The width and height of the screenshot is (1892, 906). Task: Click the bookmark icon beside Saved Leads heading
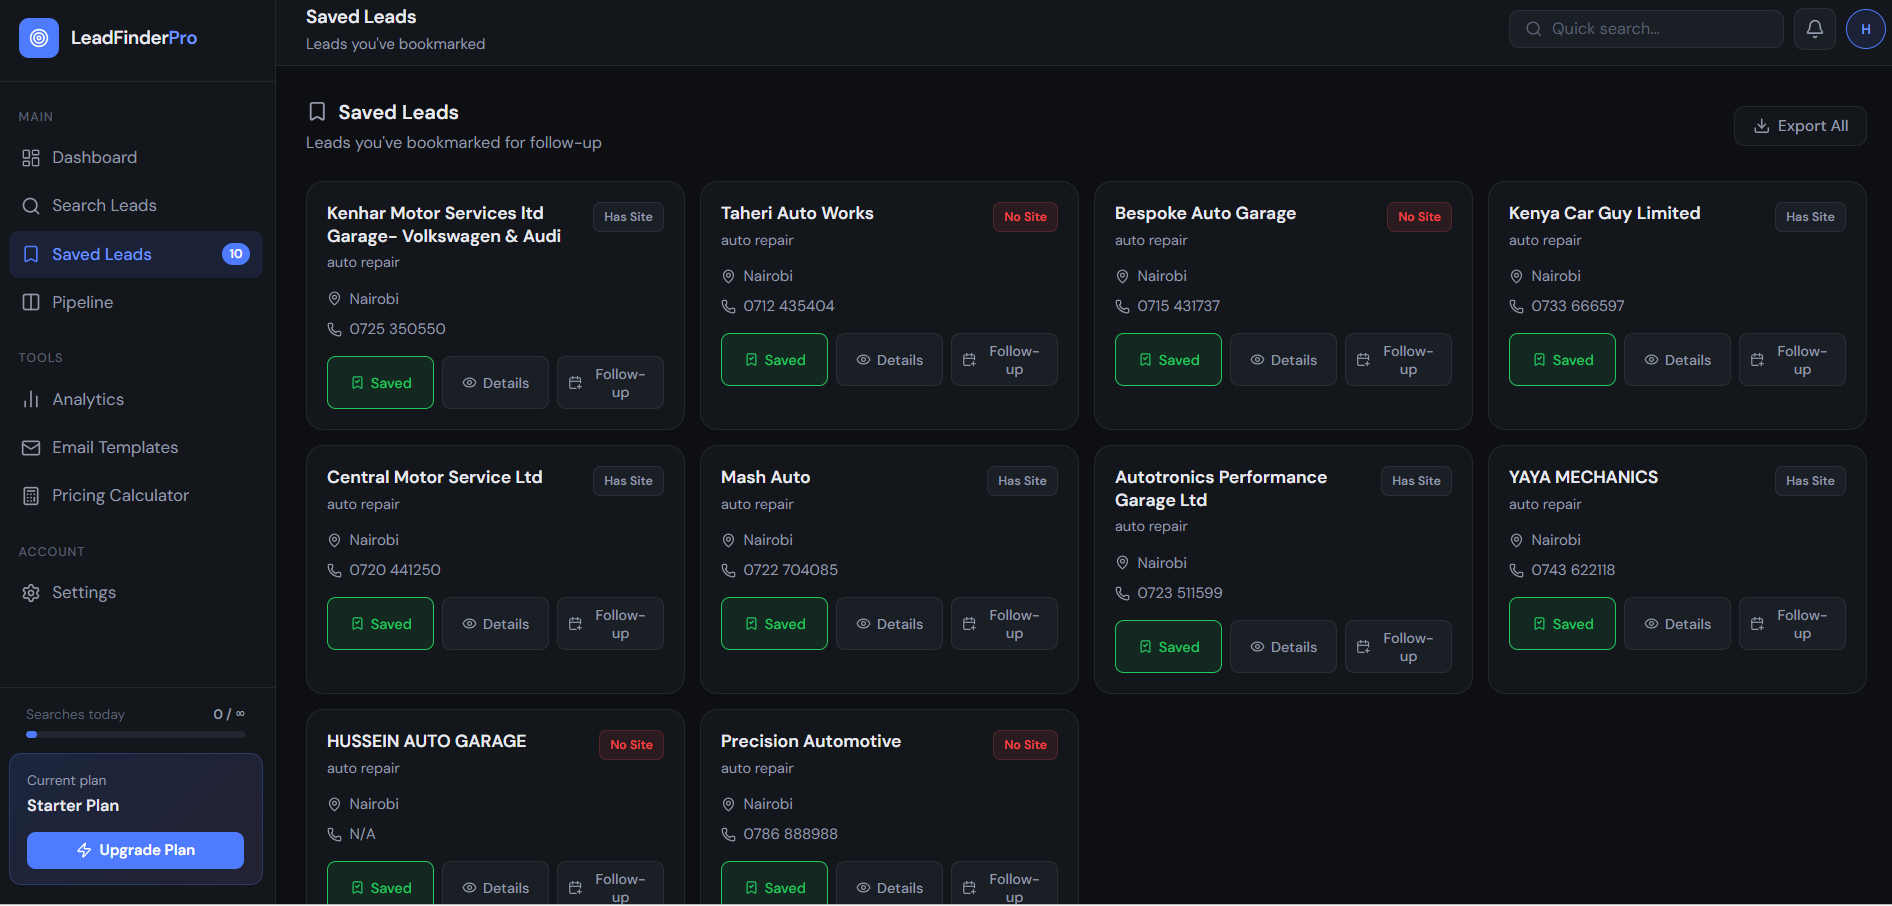tap(317, 111)
